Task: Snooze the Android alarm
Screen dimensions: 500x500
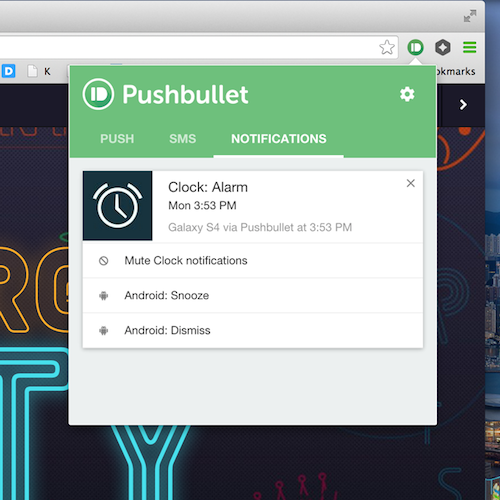Action: coord(253,295)
